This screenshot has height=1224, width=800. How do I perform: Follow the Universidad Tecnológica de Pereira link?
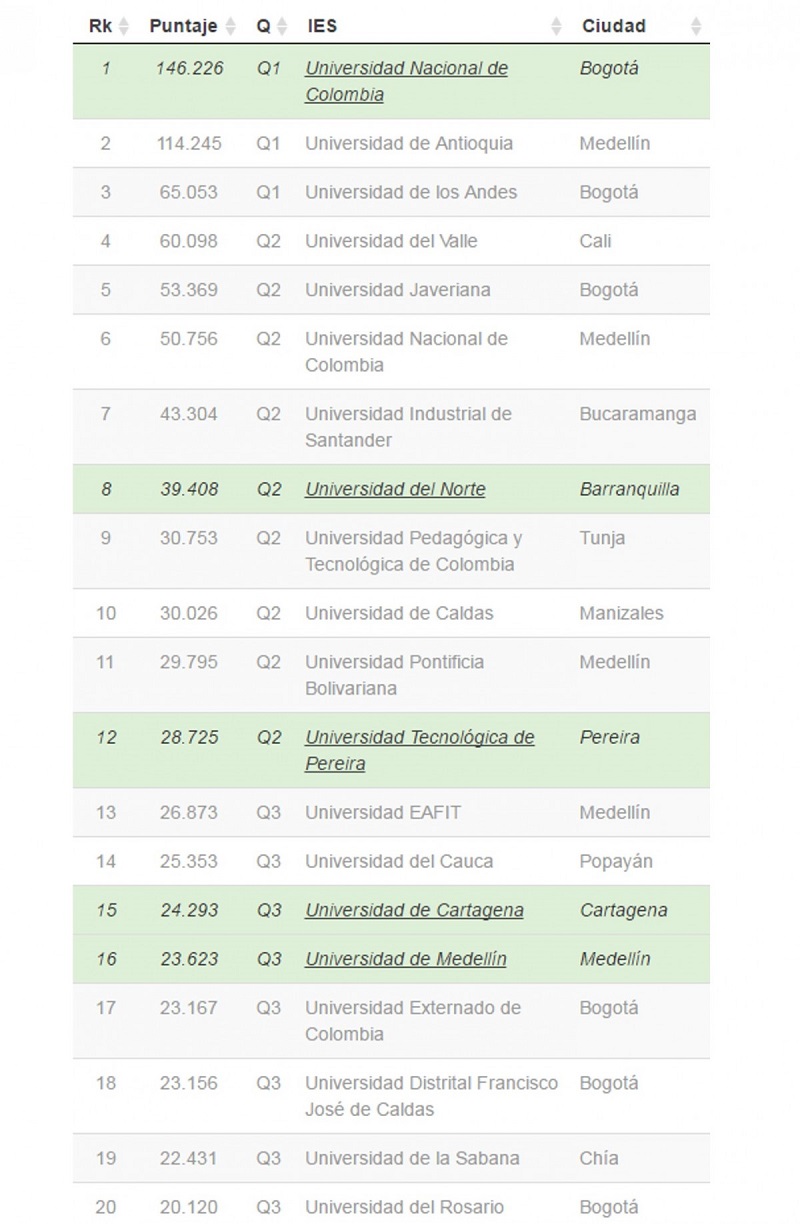coord(419,750)
